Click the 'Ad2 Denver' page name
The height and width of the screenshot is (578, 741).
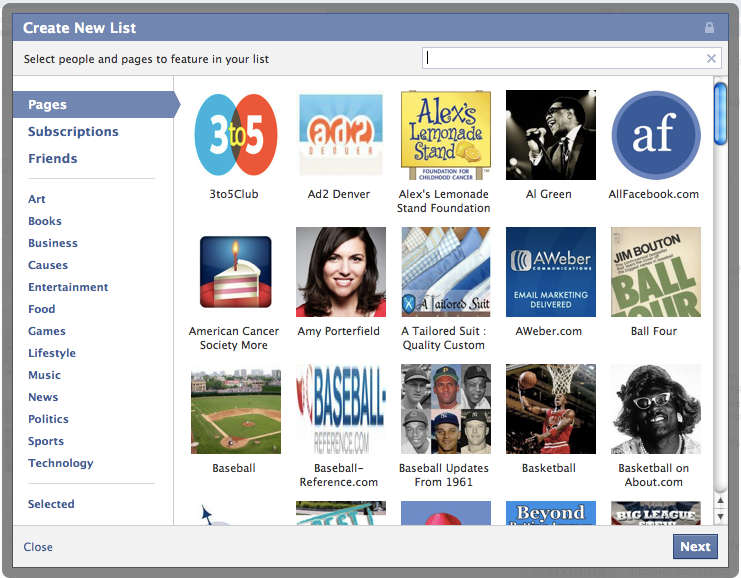click(339, 194)
